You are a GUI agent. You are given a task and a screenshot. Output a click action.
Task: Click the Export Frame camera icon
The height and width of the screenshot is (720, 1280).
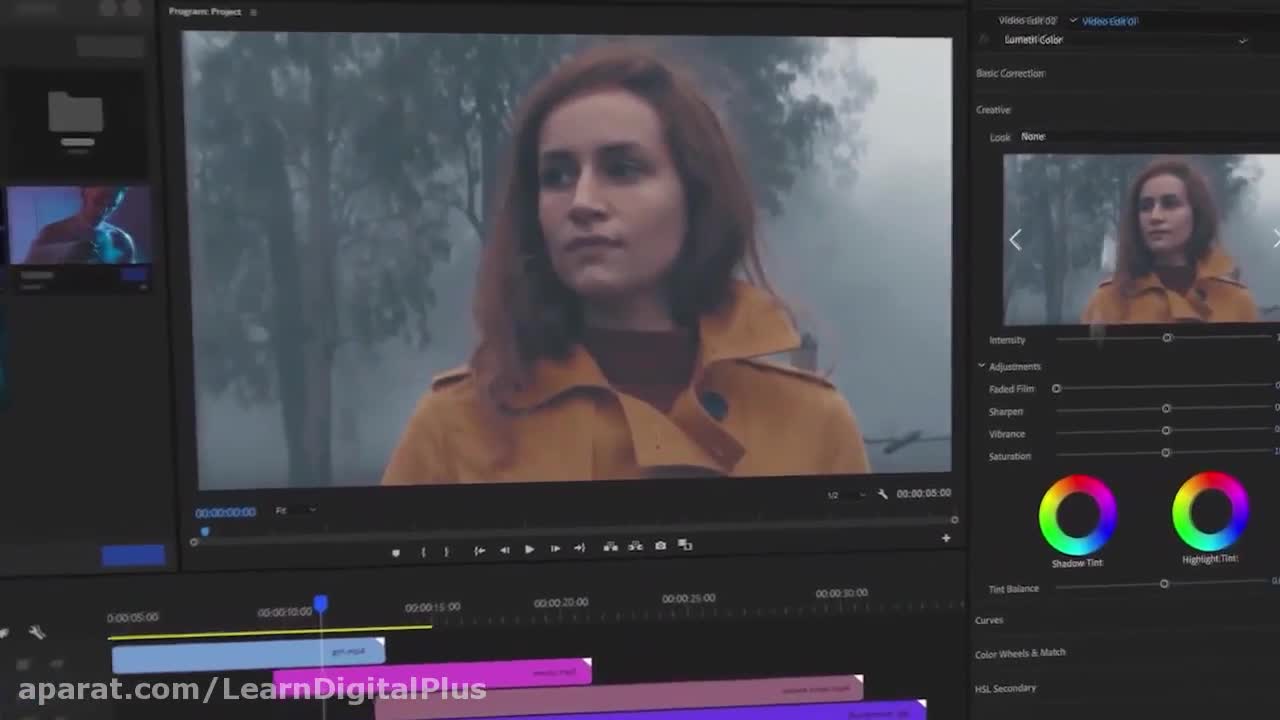pos(660,546)
